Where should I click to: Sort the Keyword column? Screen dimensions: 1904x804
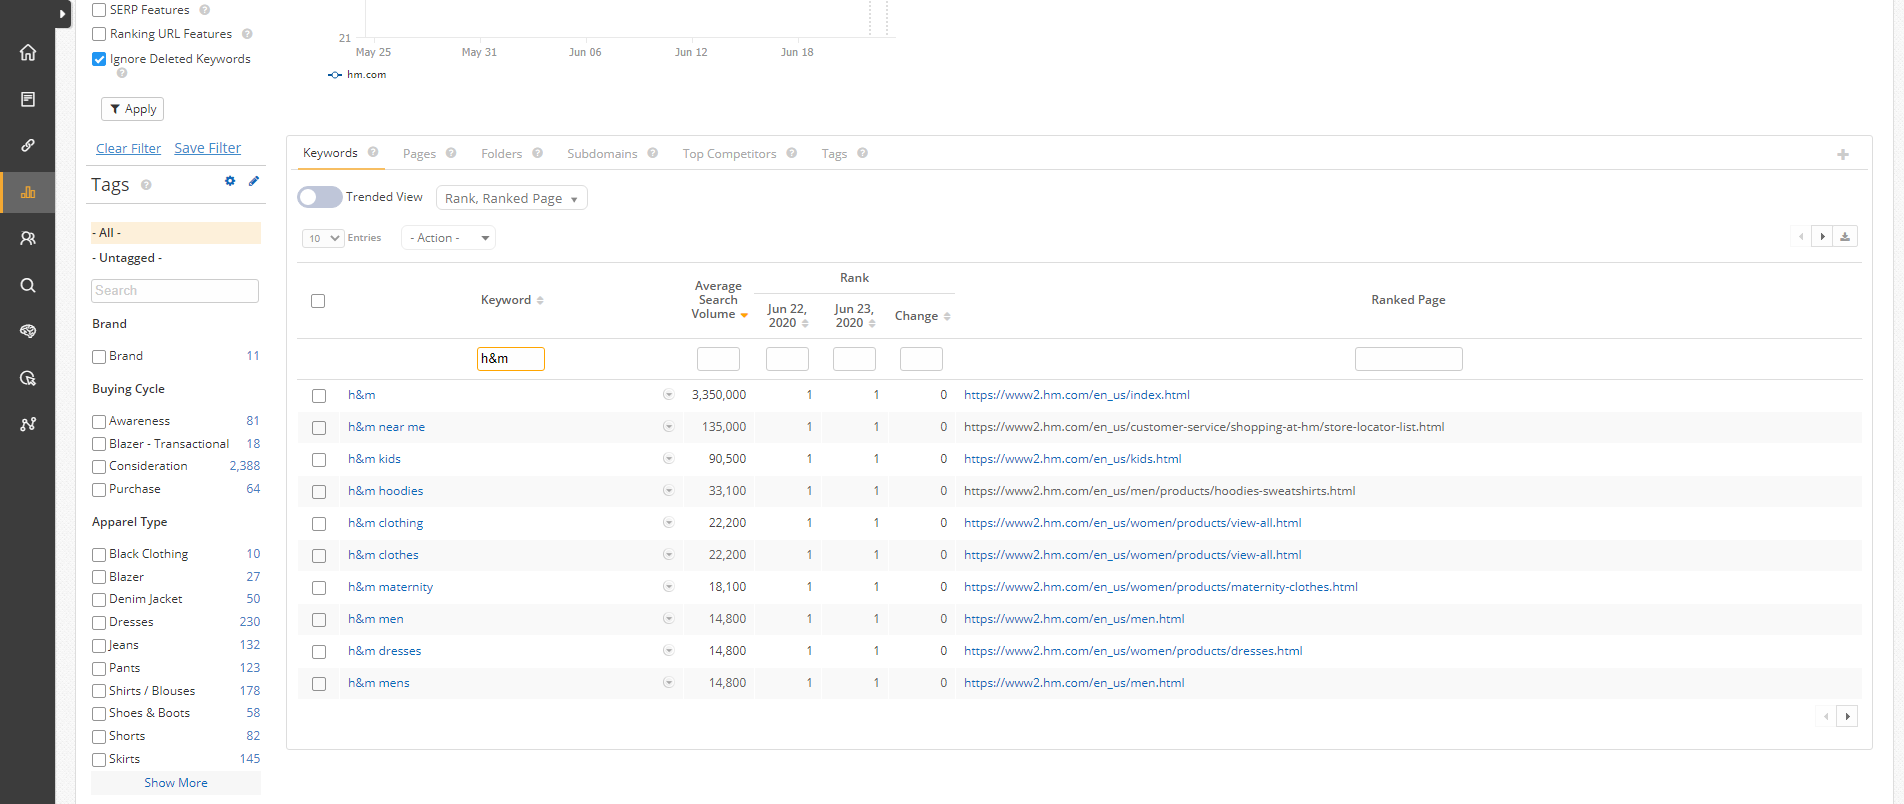(540, 300)
